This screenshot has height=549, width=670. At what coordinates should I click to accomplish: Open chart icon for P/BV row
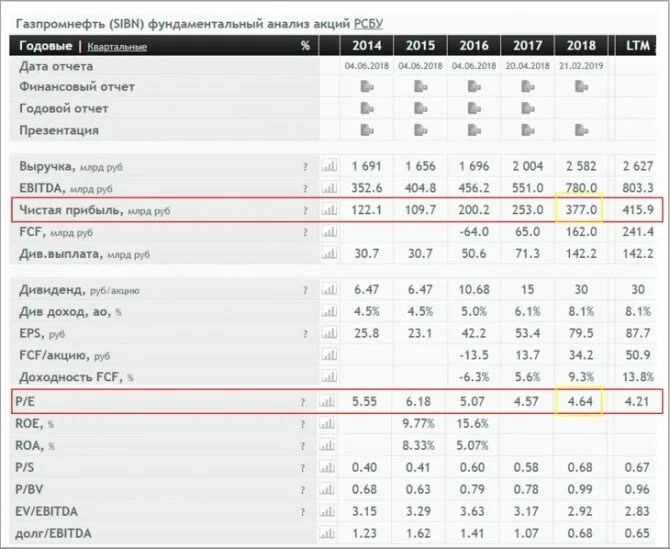327,489
